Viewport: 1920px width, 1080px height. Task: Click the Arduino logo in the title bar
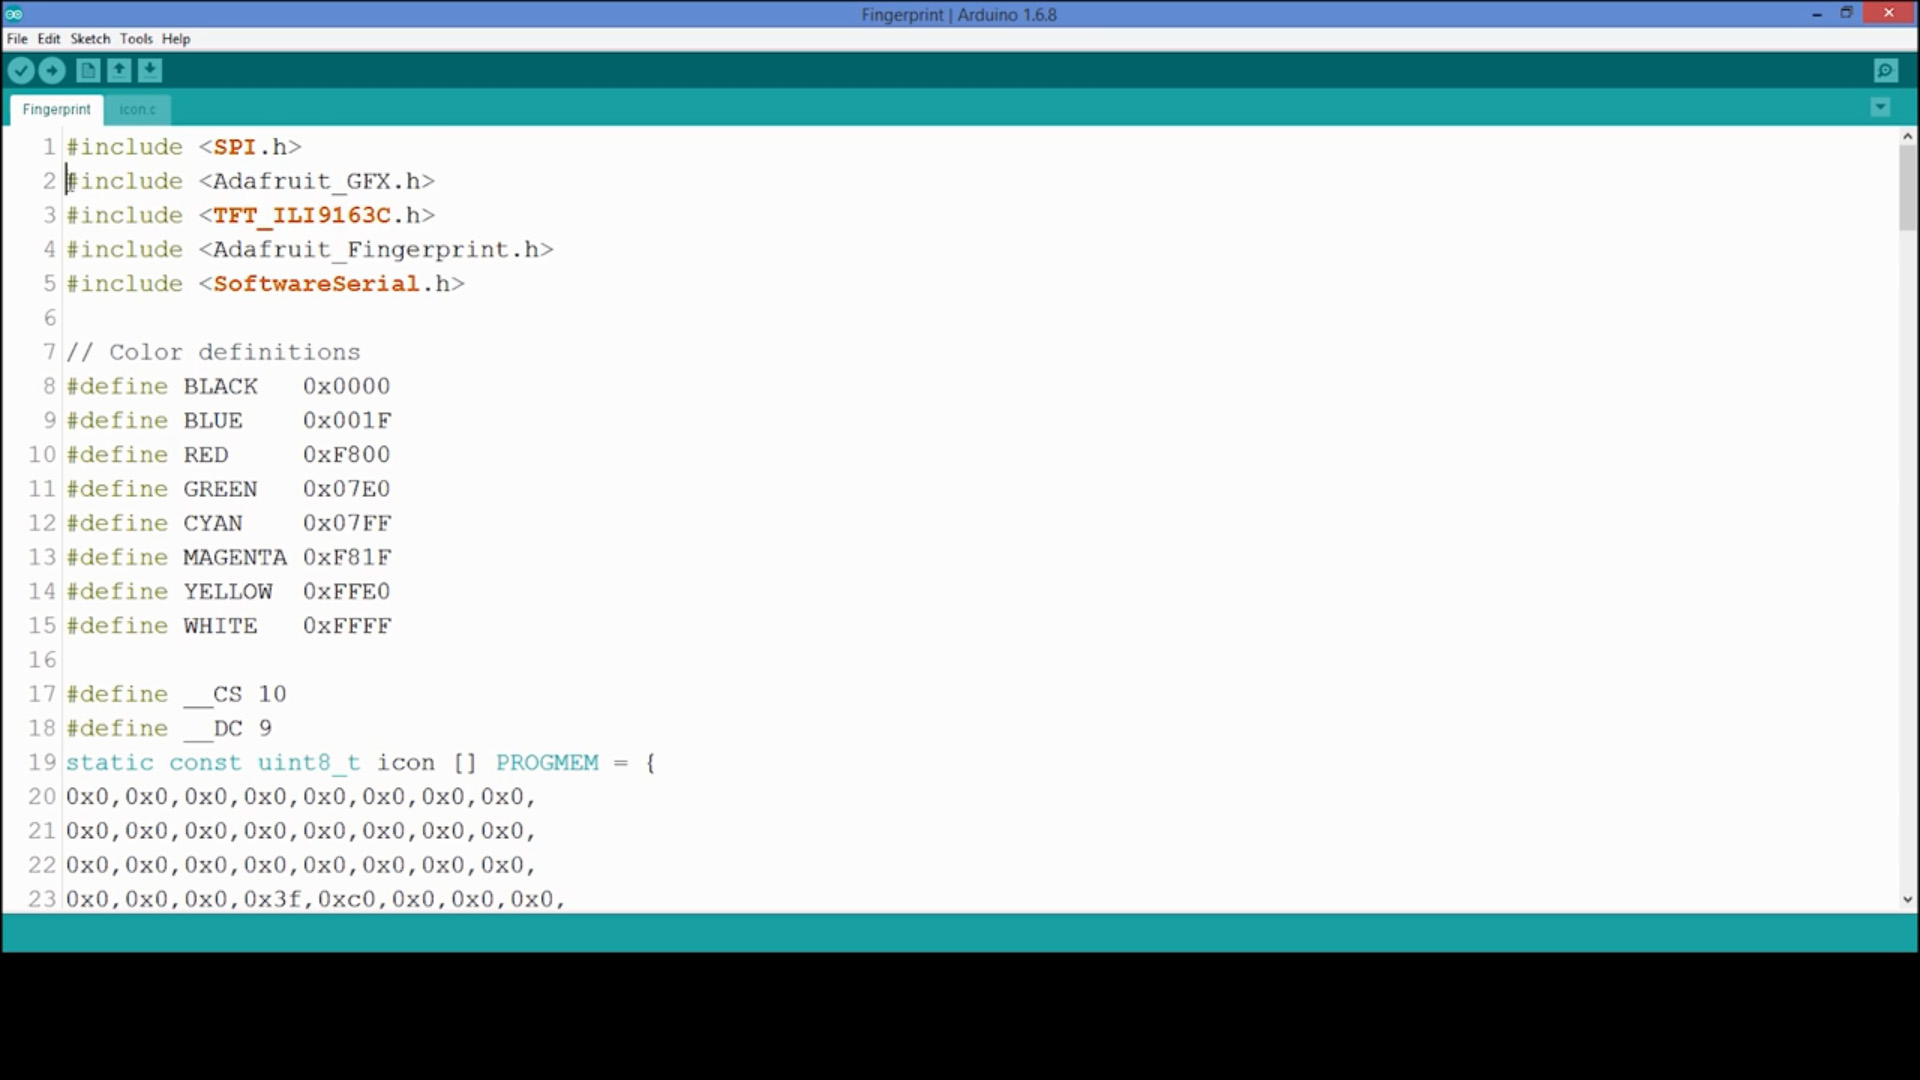click(x=13, y=14)
